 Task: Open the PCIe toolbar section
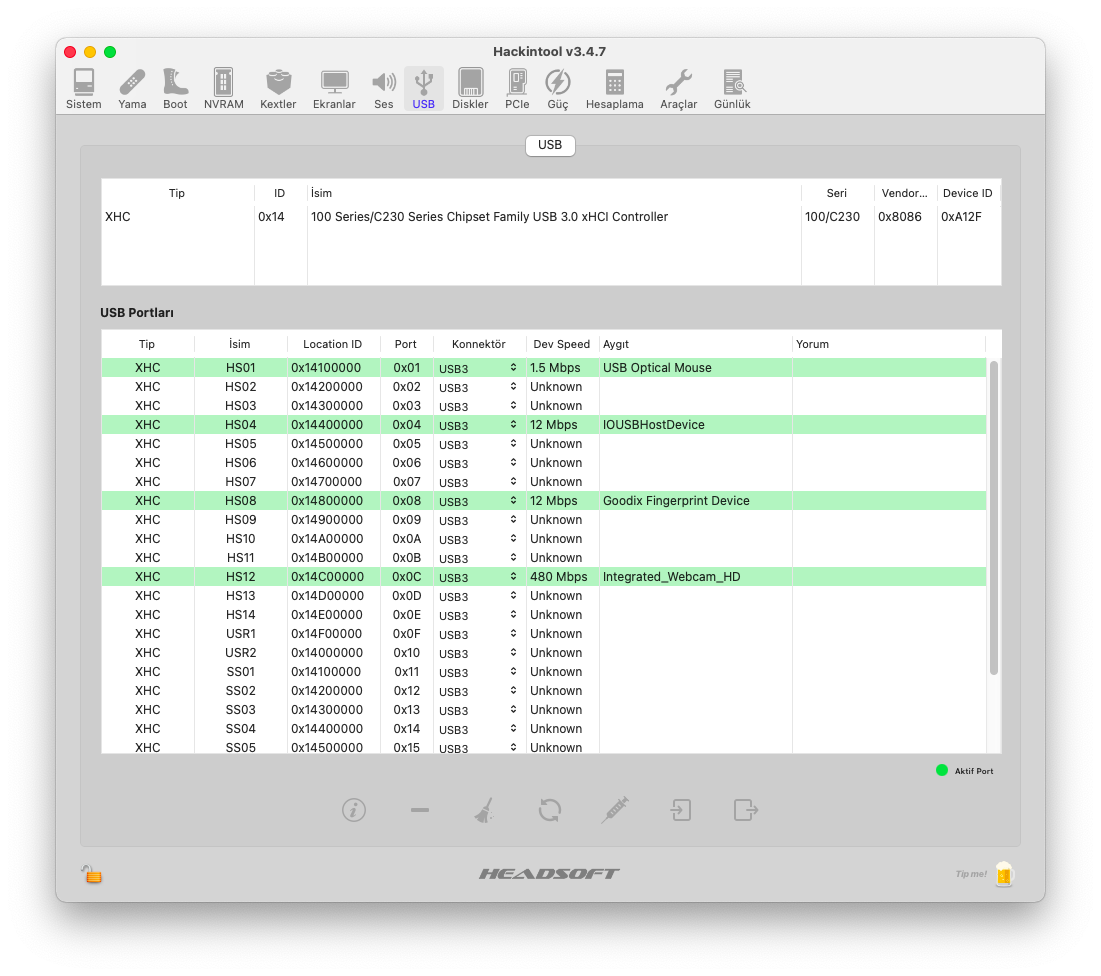517,89
